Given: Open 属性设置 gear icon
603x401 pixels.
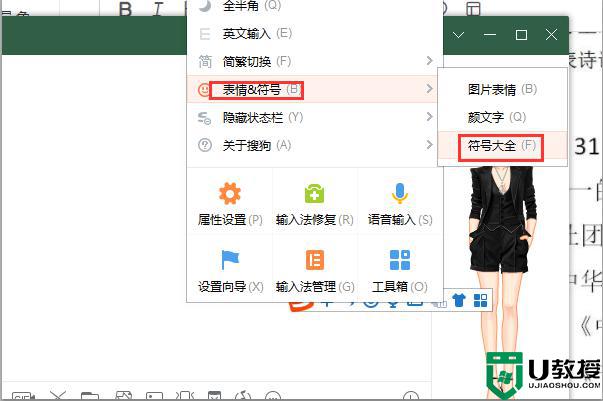Looking at the screenshot, I should click(230, 193).
